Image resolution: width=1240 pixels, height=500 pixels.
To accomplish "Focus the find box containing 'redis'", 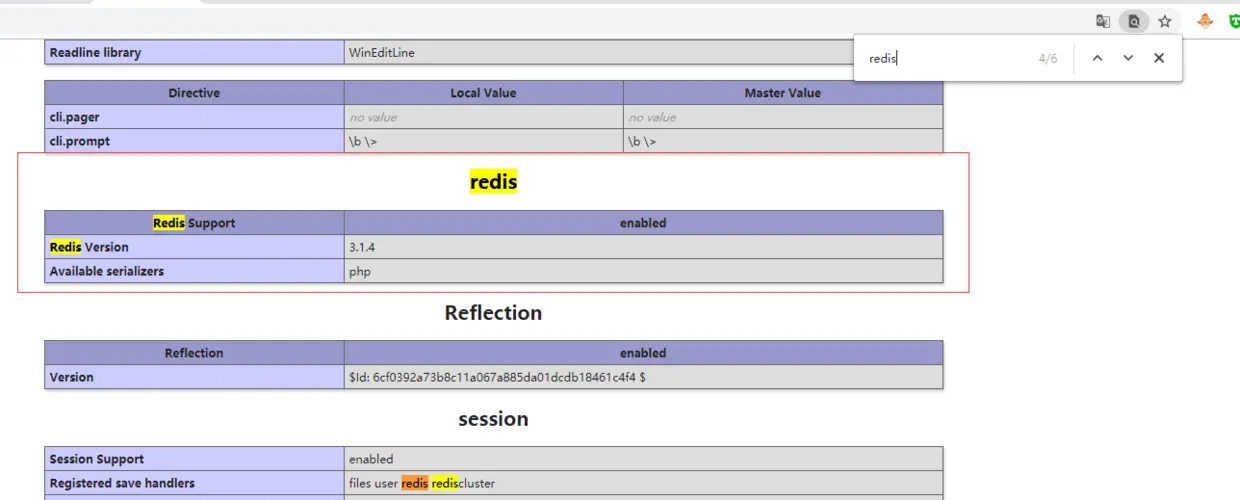I will click(945, 58).
